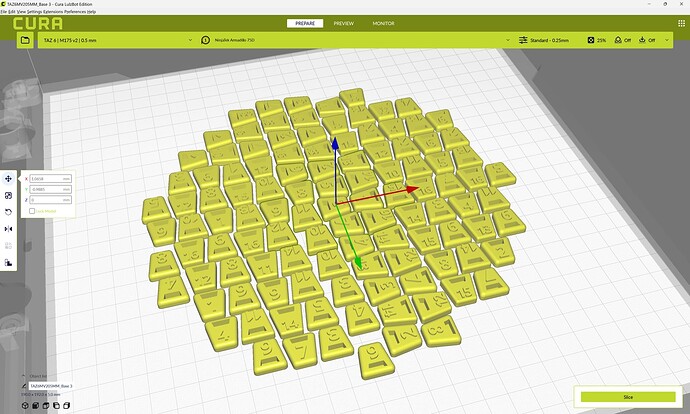
Task: Click the extruder 1 material icon
Action: pos(206,40)
